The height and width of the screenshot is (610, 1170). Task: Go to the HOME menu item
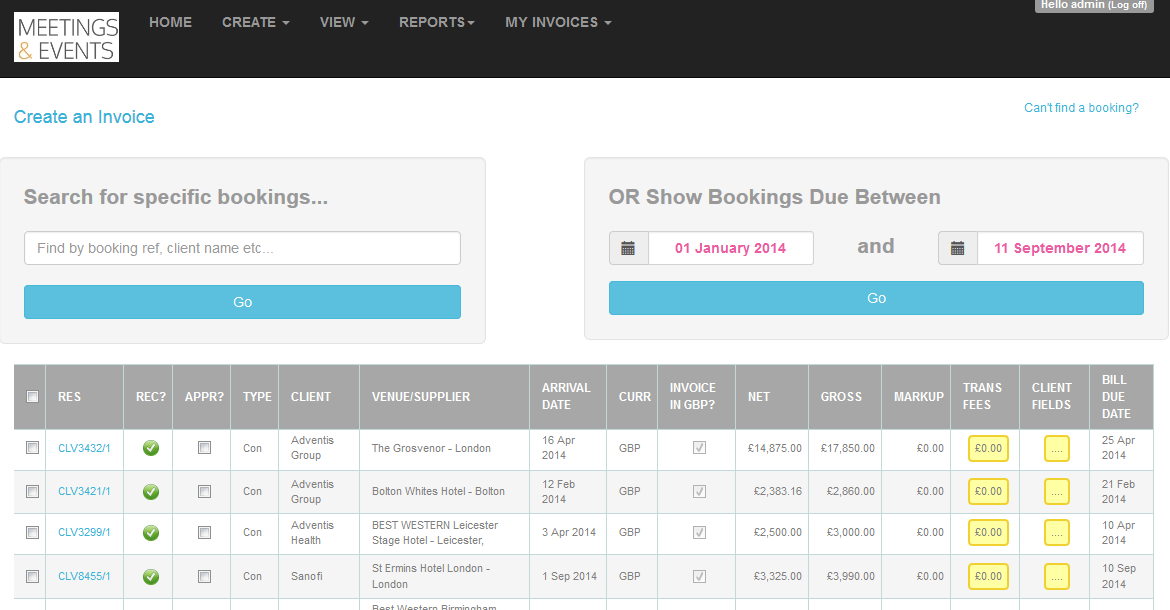tap(170, 22)
